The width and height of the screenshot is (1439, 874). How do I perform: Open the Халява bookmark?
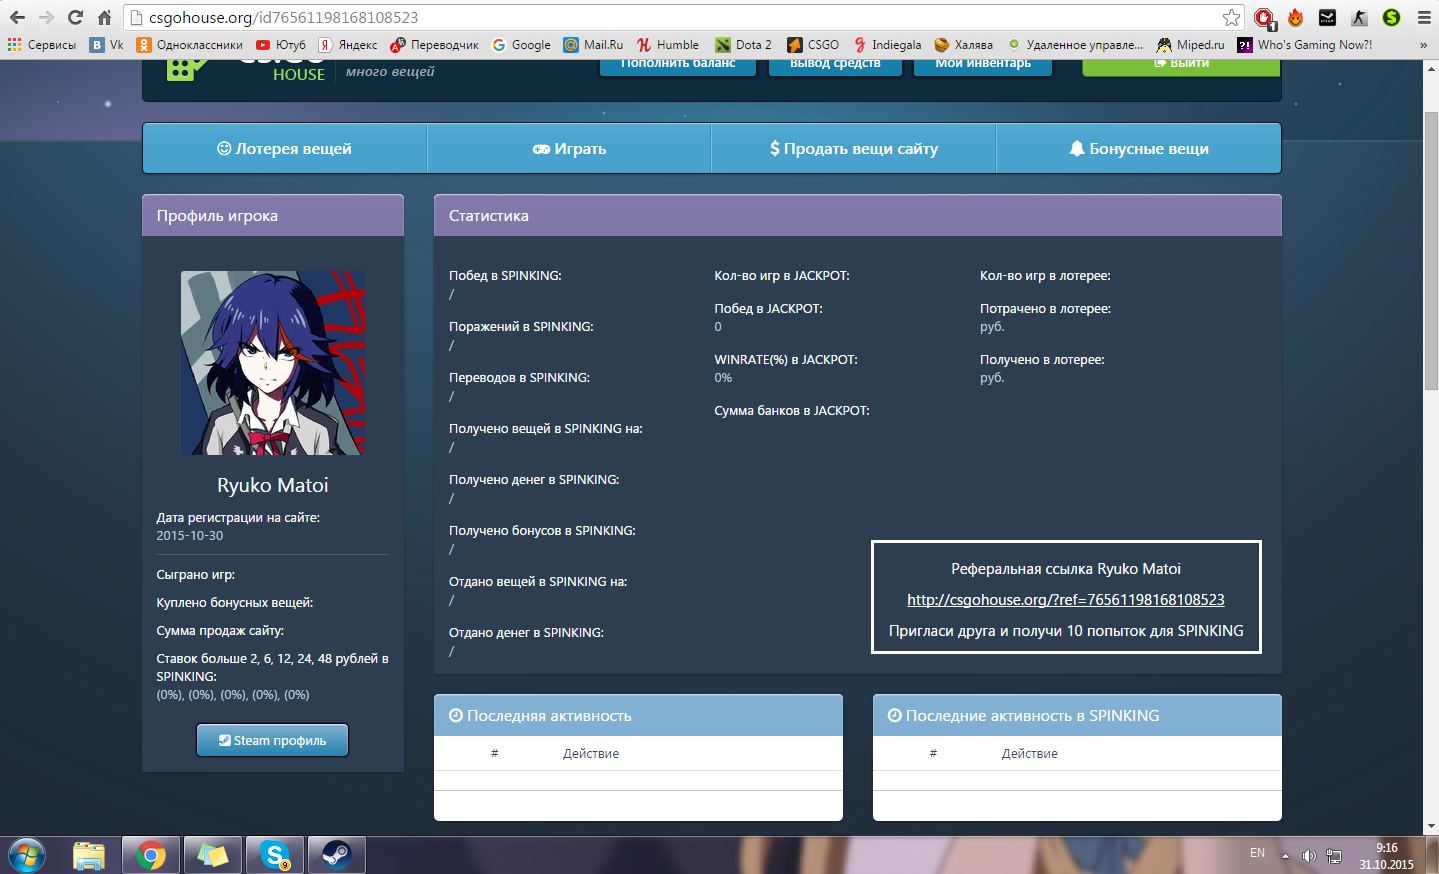coord(963,45)
